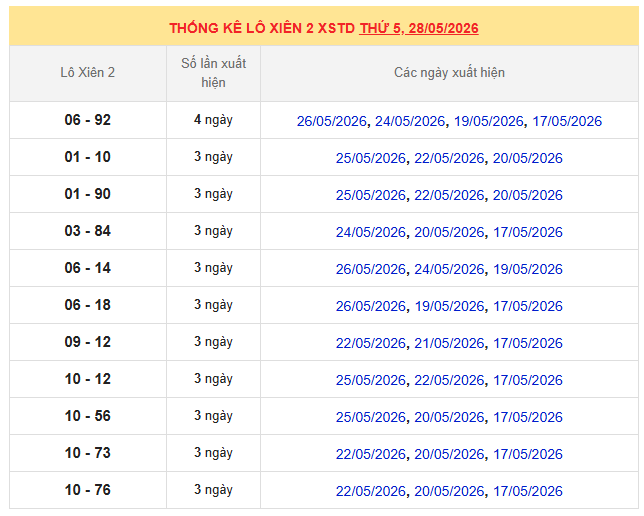644x516 pixels.
Task: Open 22/05/2026 link in 09 - 12 row
Action: point(370,343)
